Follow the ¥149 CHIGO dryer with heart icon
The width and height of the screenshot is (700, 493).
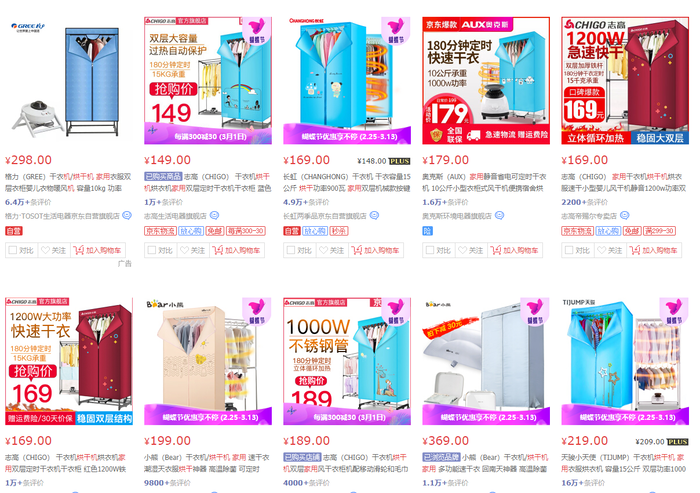[x=191, y=250]
